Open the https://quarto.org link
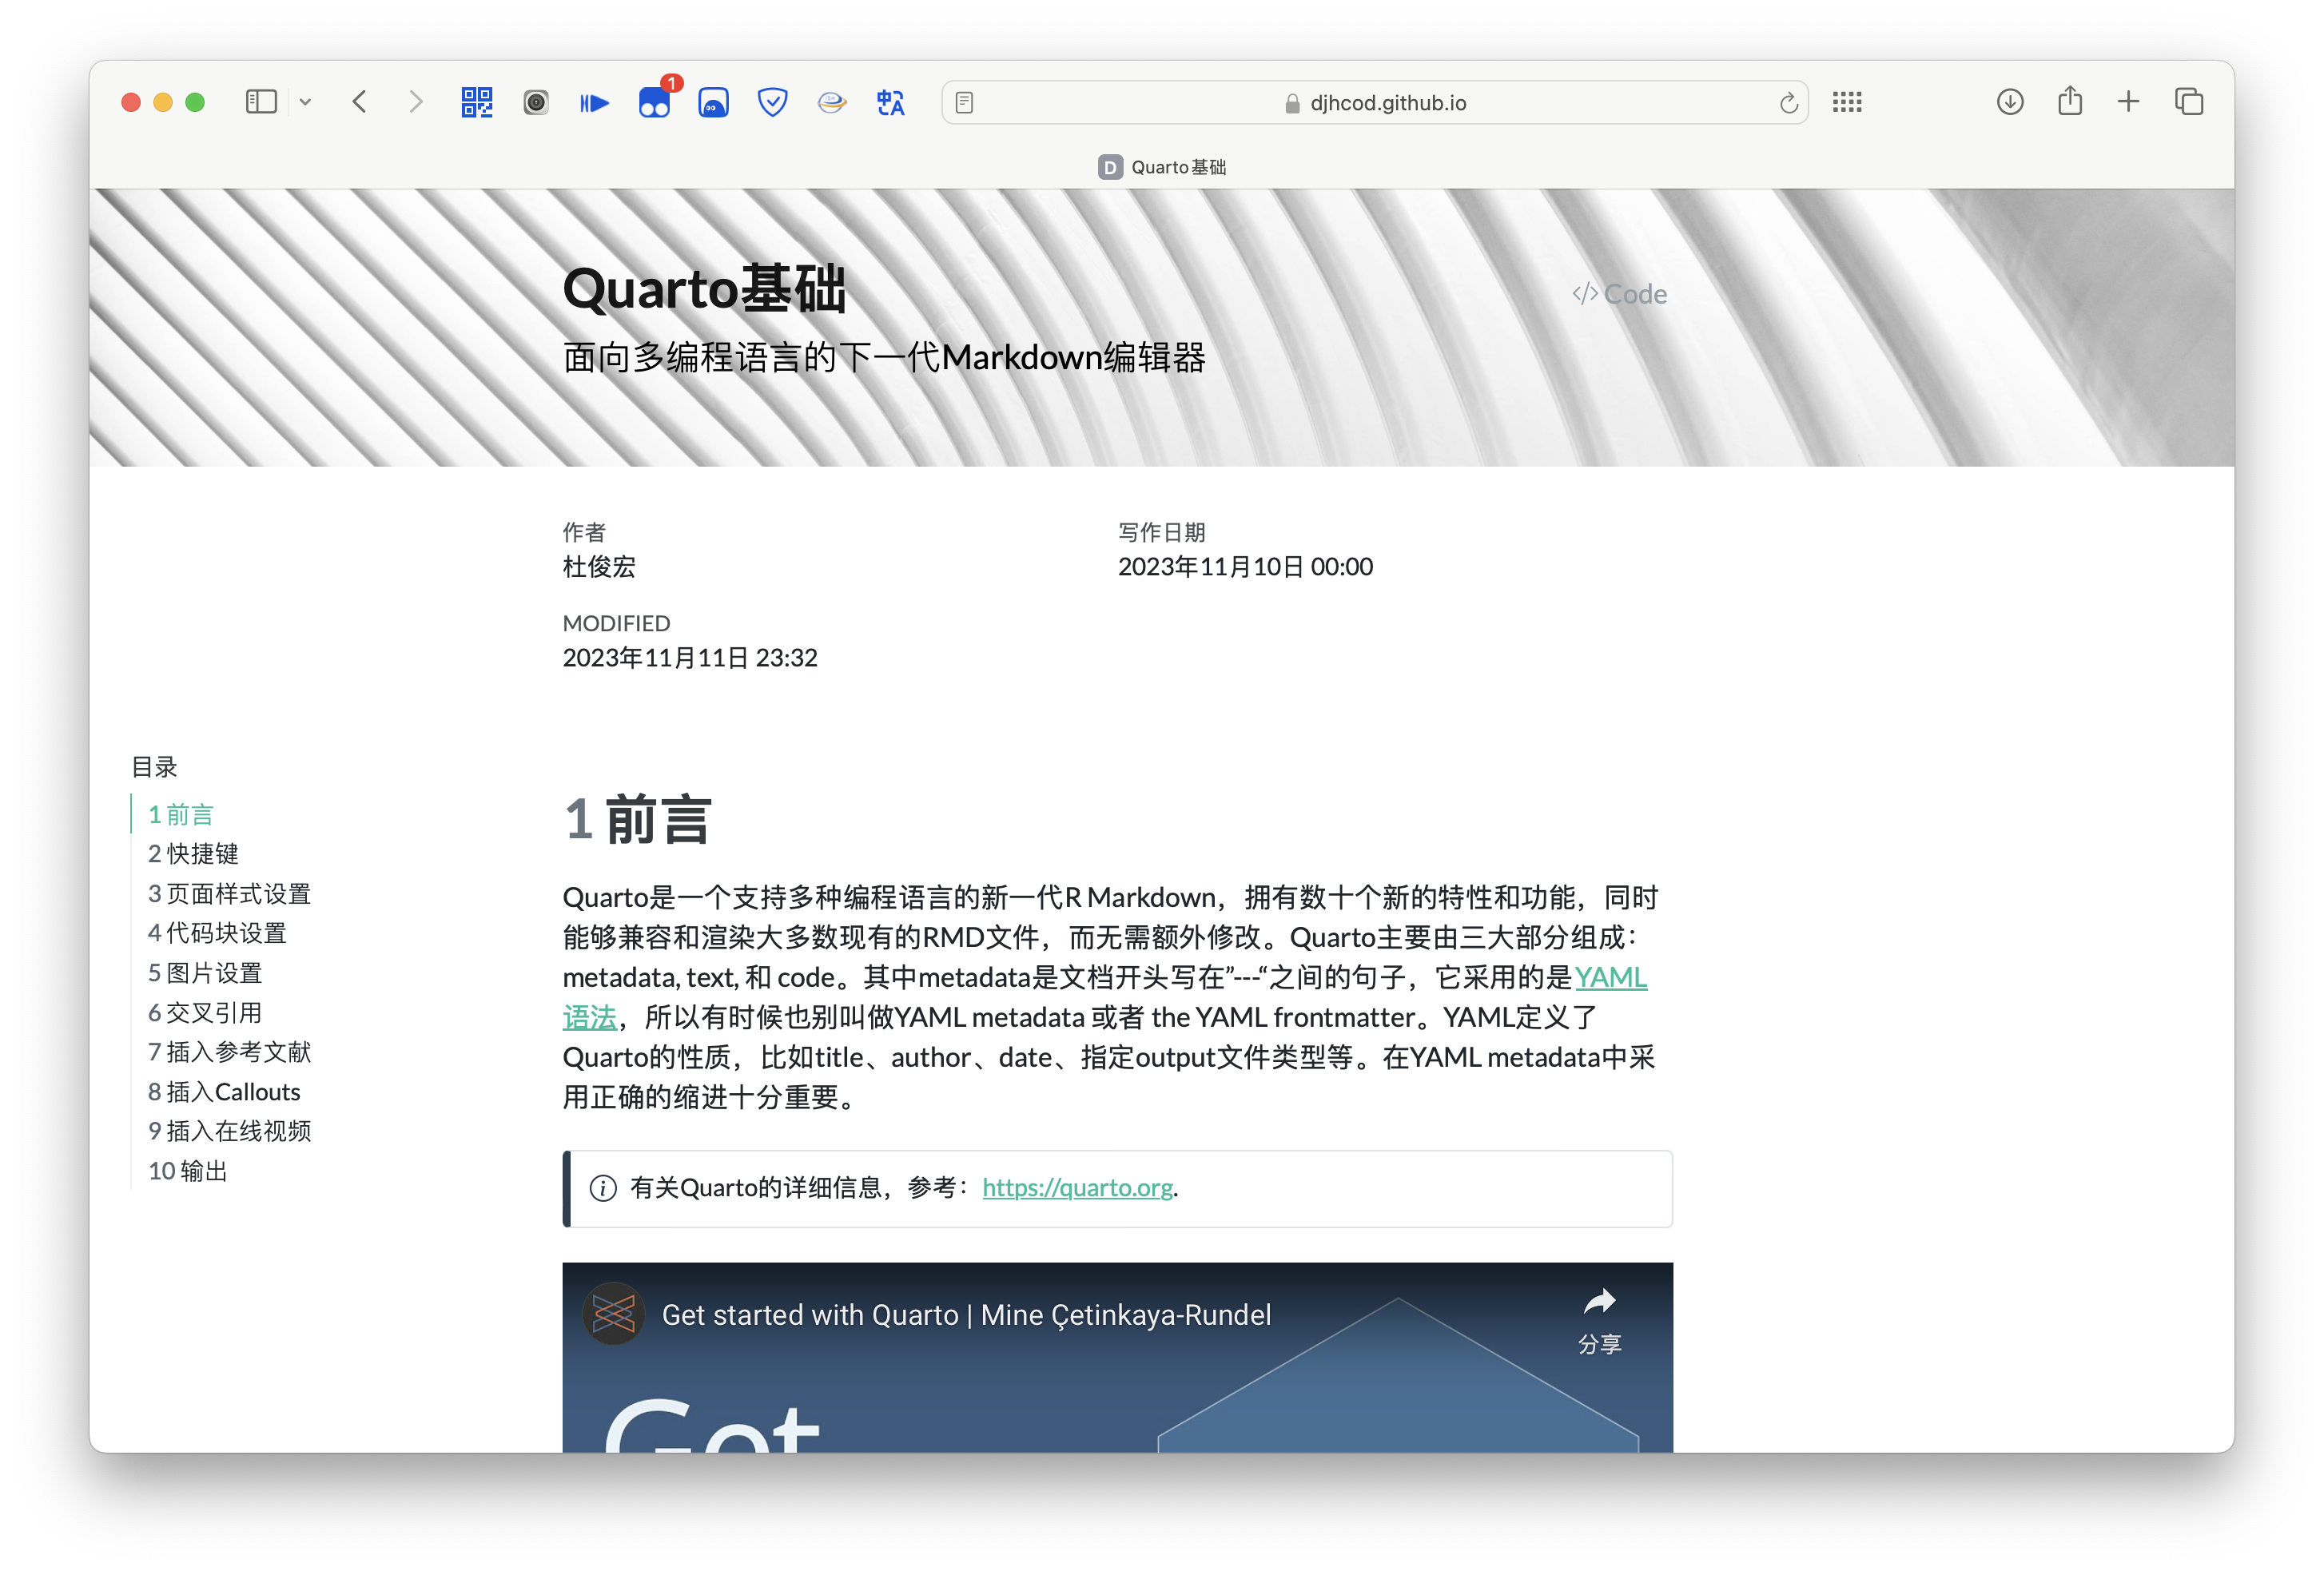 click(1078, 1187)
